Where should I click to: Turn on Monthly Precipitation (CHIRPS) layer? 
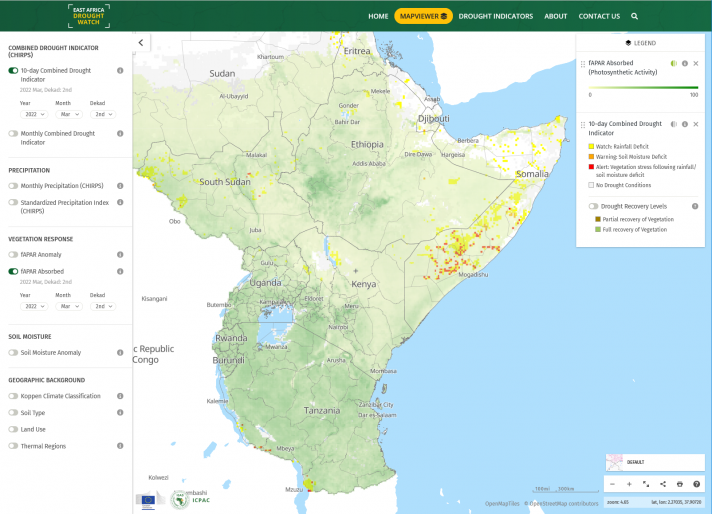[x=14, y=186]
